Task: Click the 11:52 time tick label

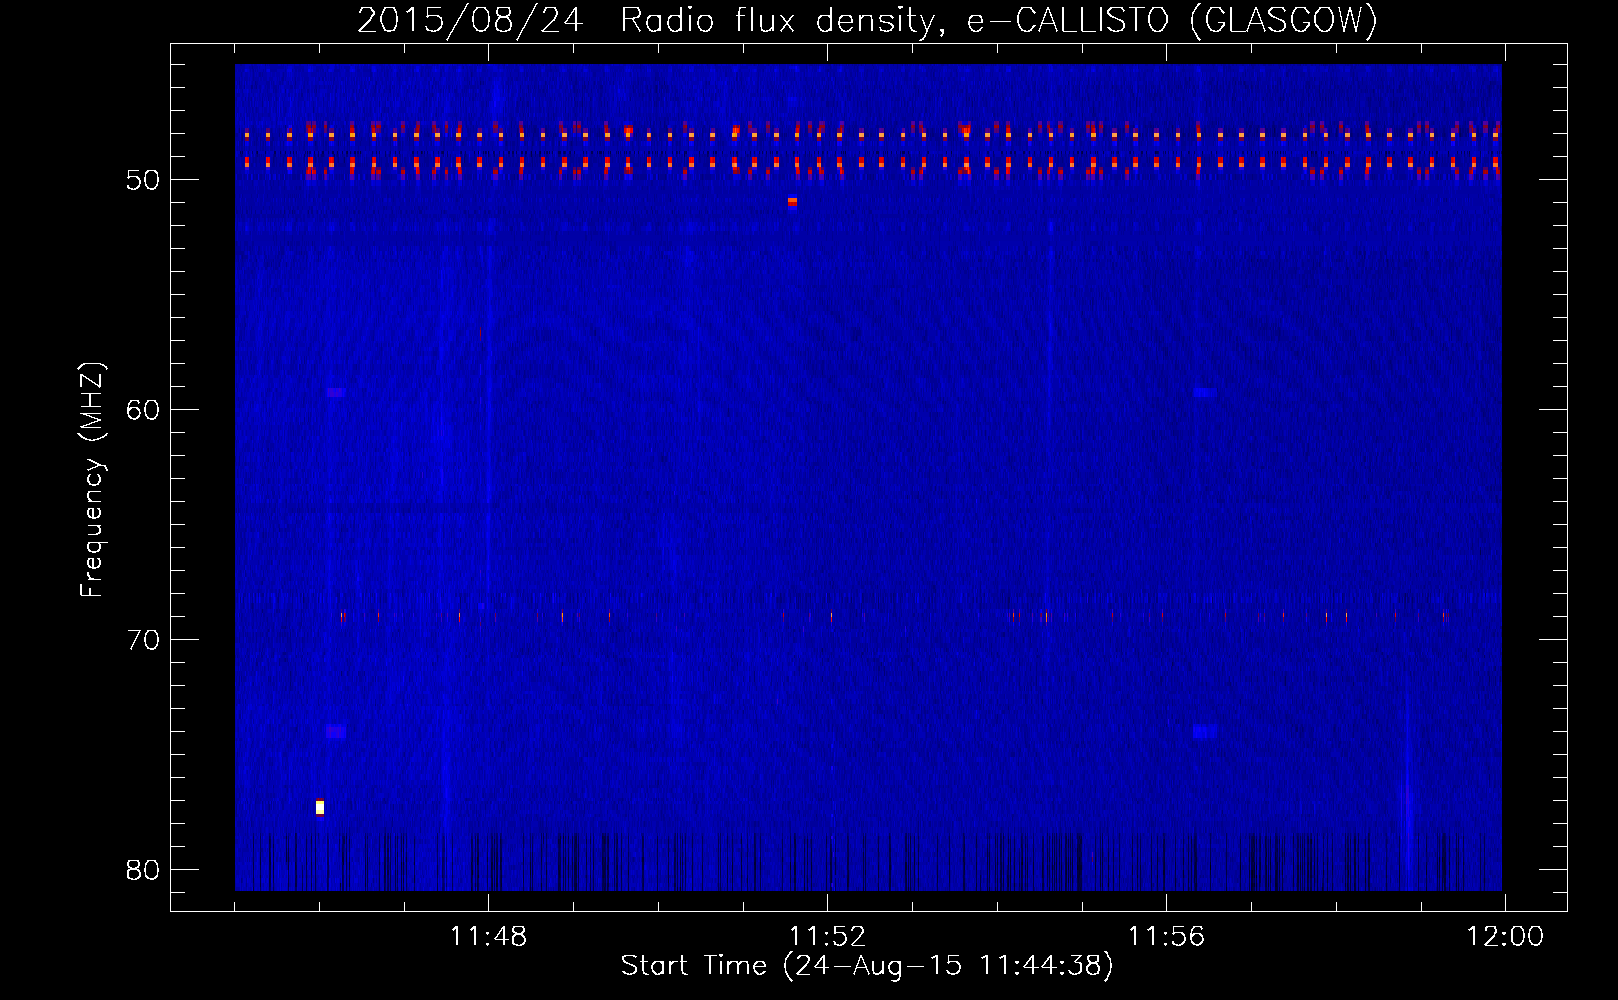Action: pyautogui.click(x=827, y=937)
